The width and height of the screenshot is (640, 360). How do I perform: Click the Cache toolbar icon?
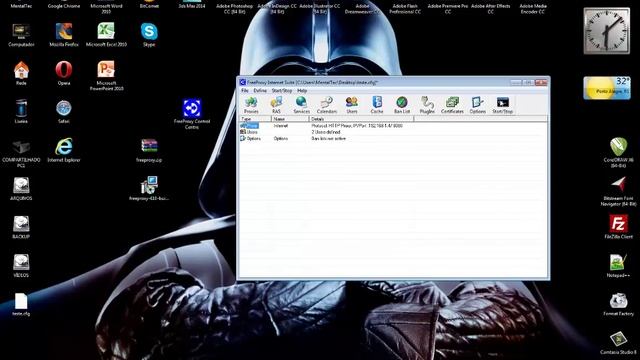pyautogui.click(x=377, y=105)
